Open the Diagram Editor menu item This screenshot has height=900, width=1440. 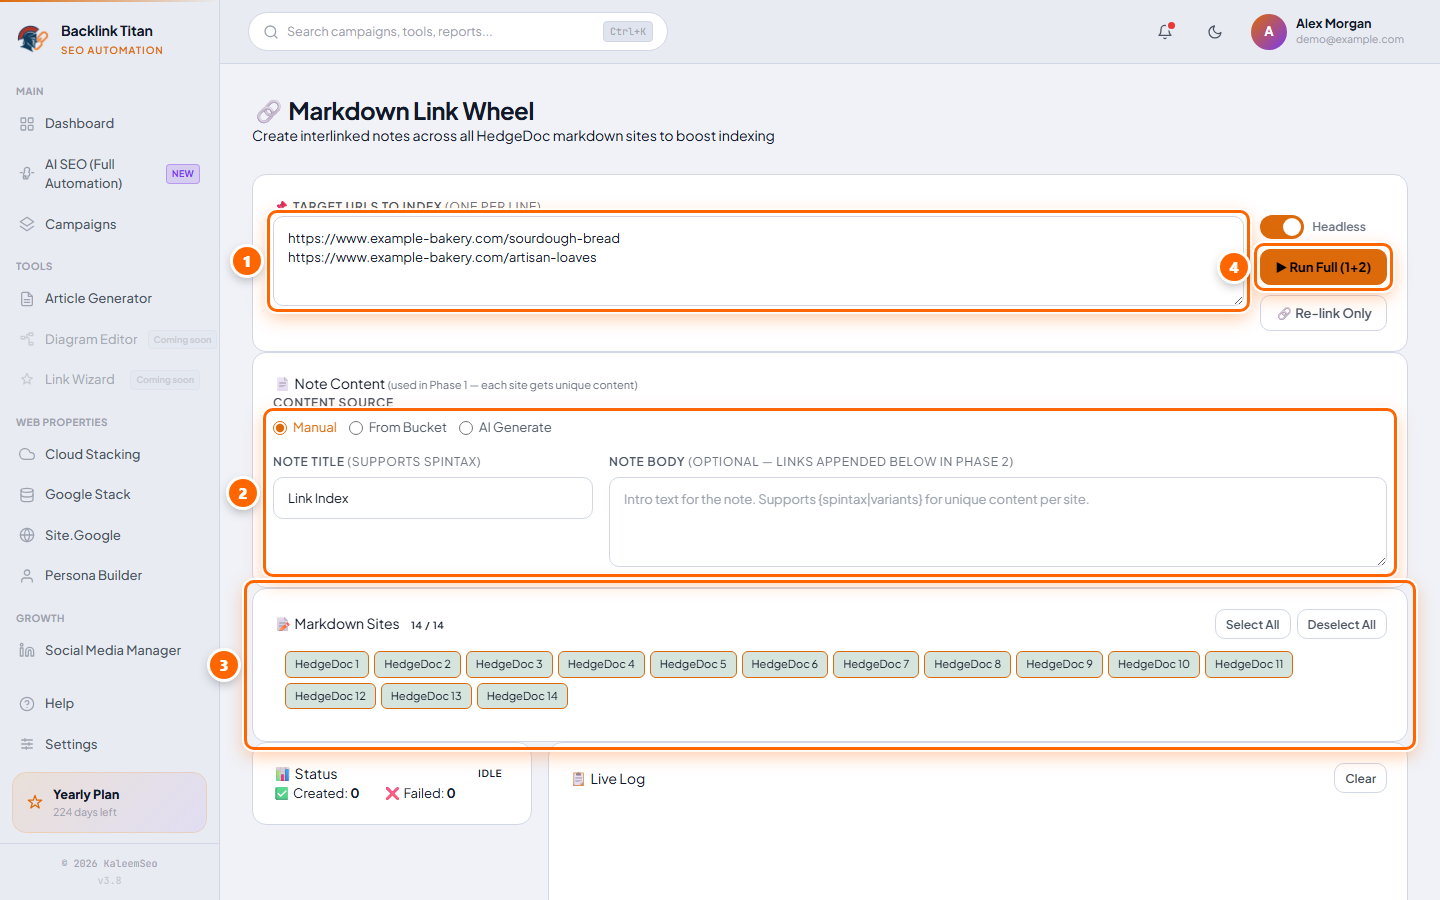pyautogui.click(x=109, y=339)
